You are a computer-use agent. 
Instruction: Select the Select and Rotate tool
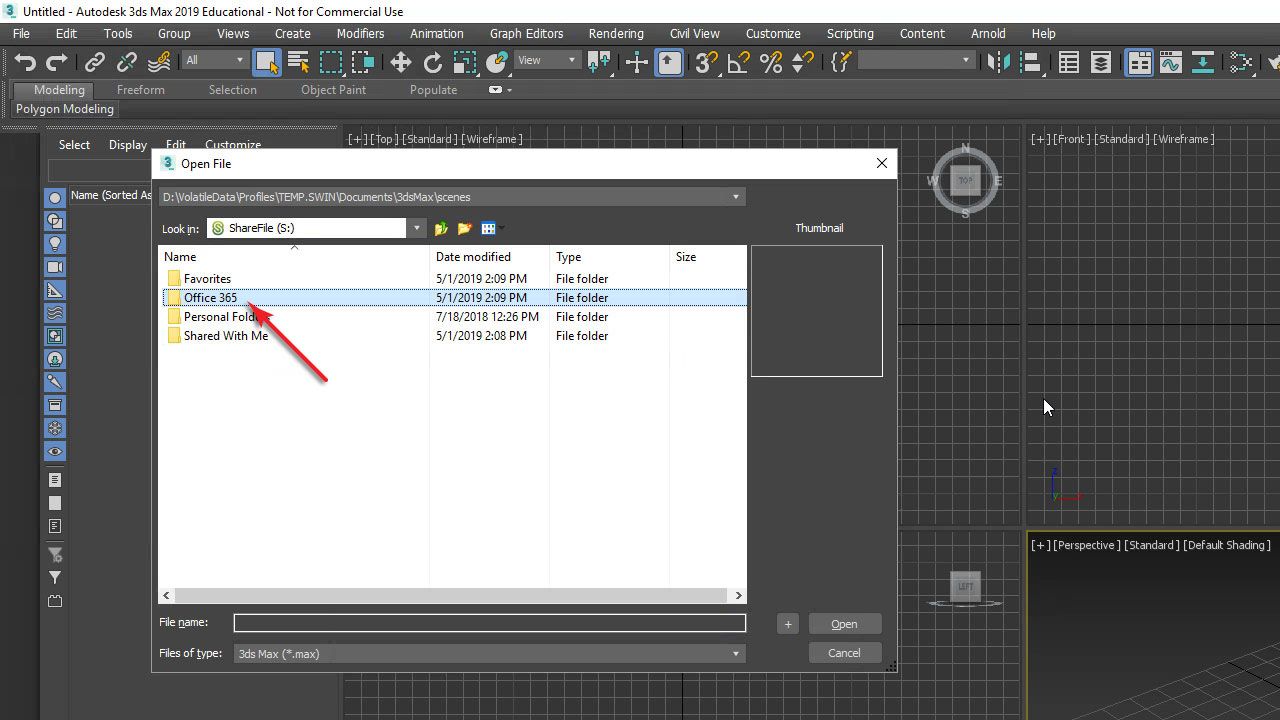coord(432,62)
